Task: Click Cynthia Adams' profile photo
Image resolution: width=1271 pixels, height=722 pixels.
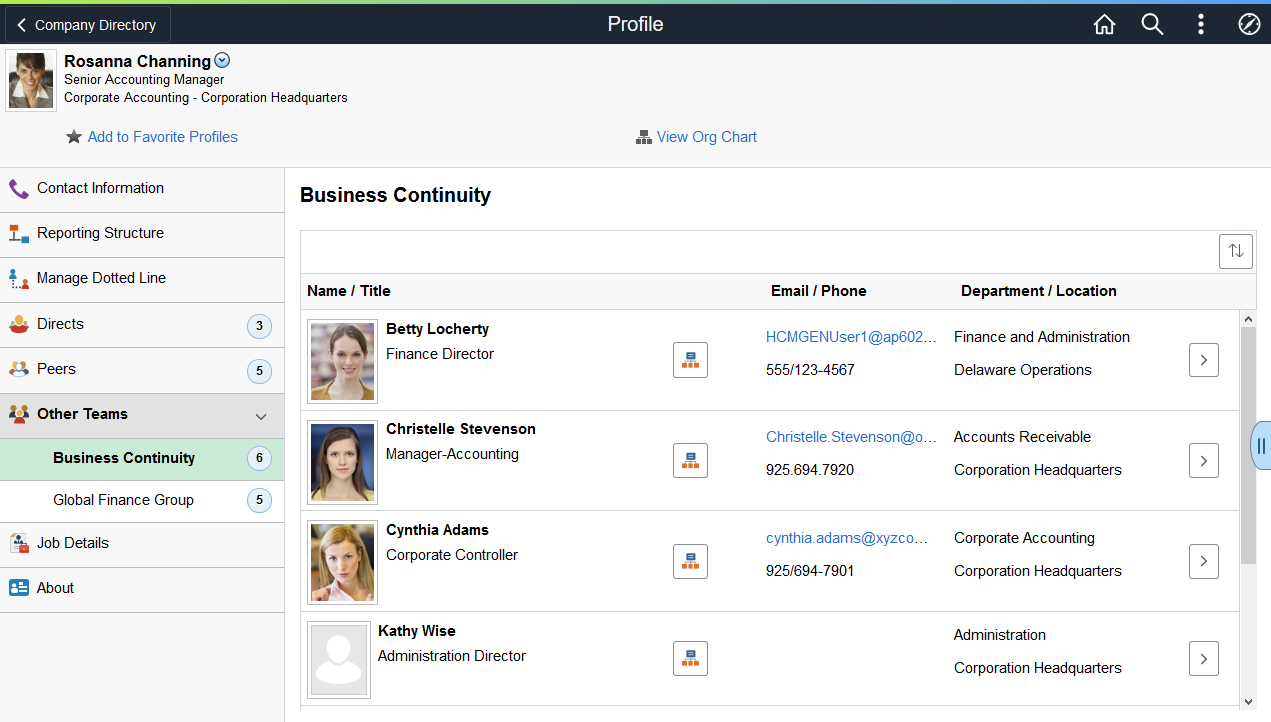Action: point(343,562)
